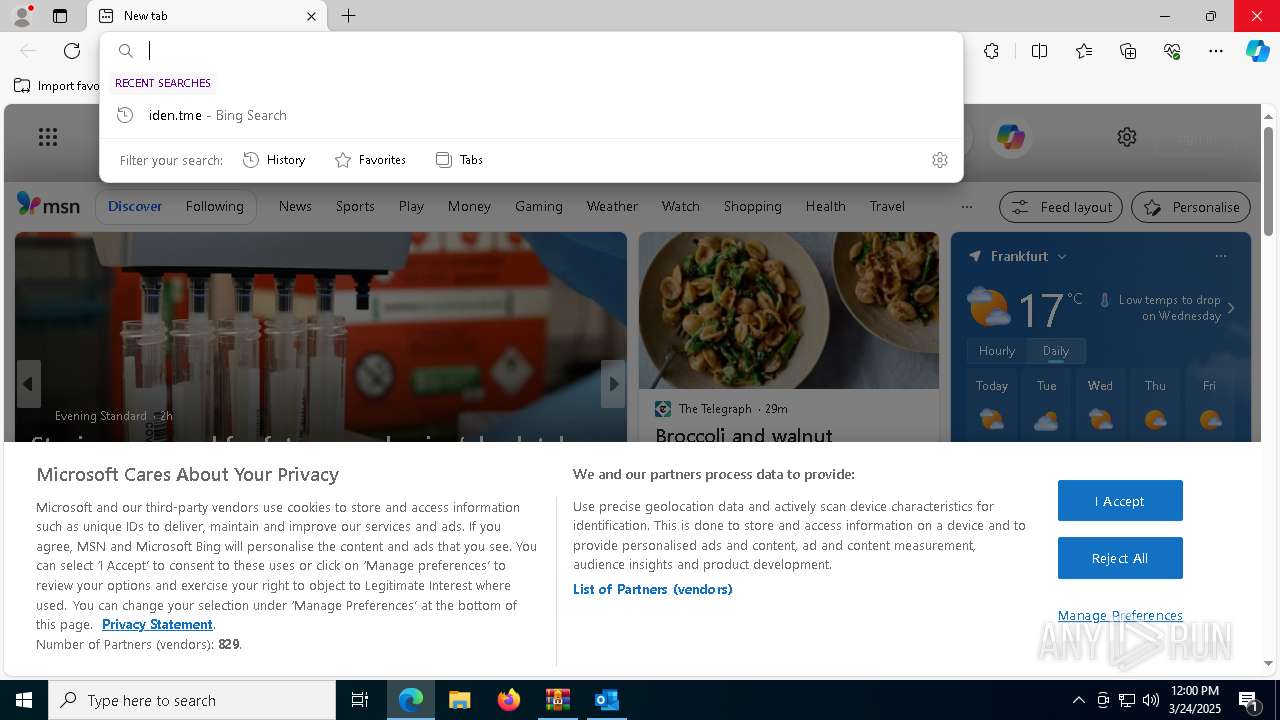
Task: Click the taskbar search box
Action: pos(192,700)
